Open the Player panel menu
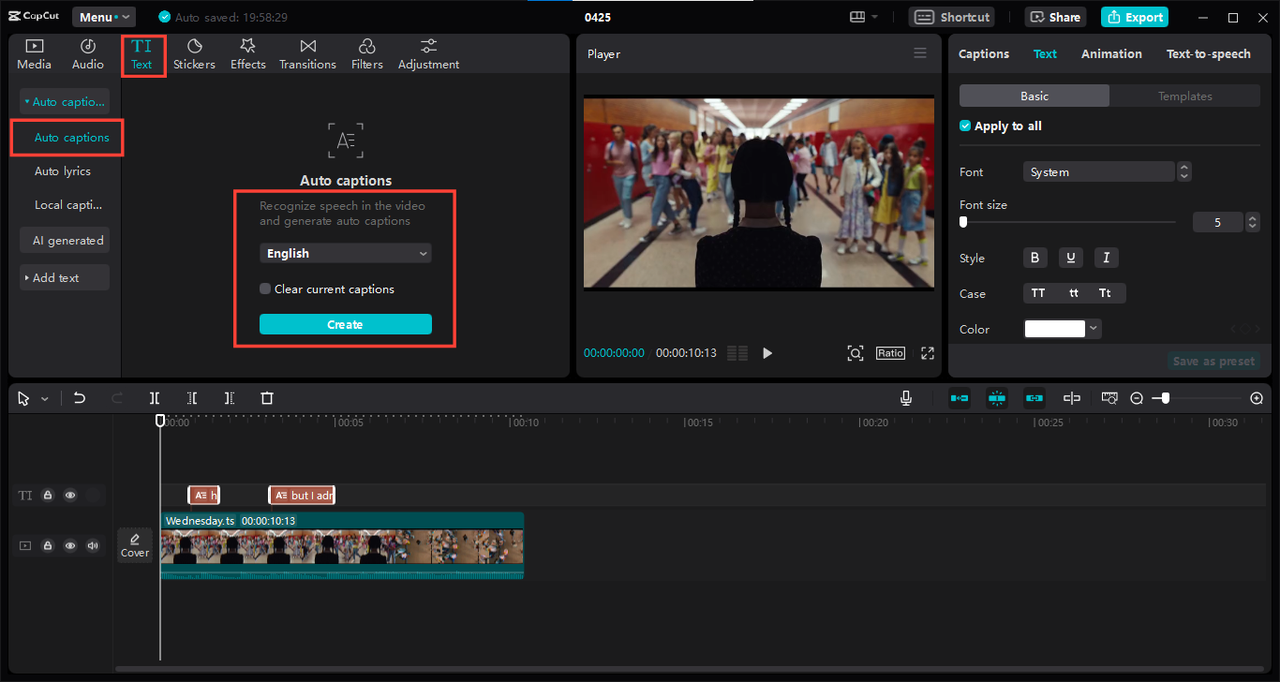 [x=920, y=53]
